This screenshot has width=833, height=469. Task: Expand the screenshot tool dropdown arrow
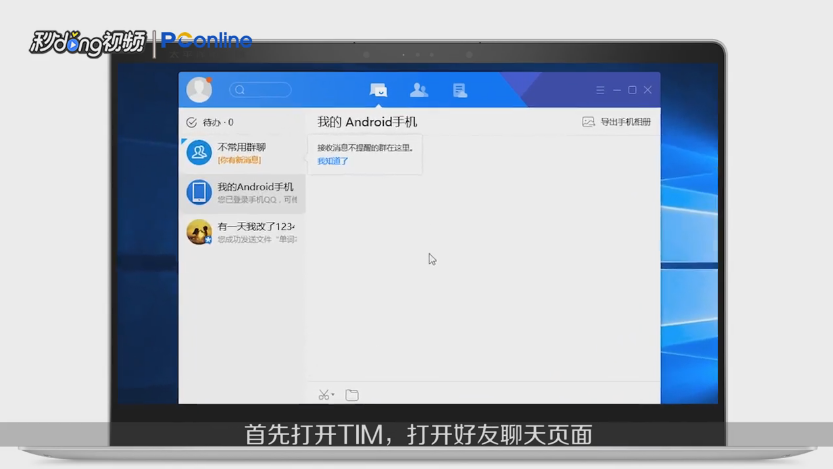pyautogui.click(x=333, y=394)
